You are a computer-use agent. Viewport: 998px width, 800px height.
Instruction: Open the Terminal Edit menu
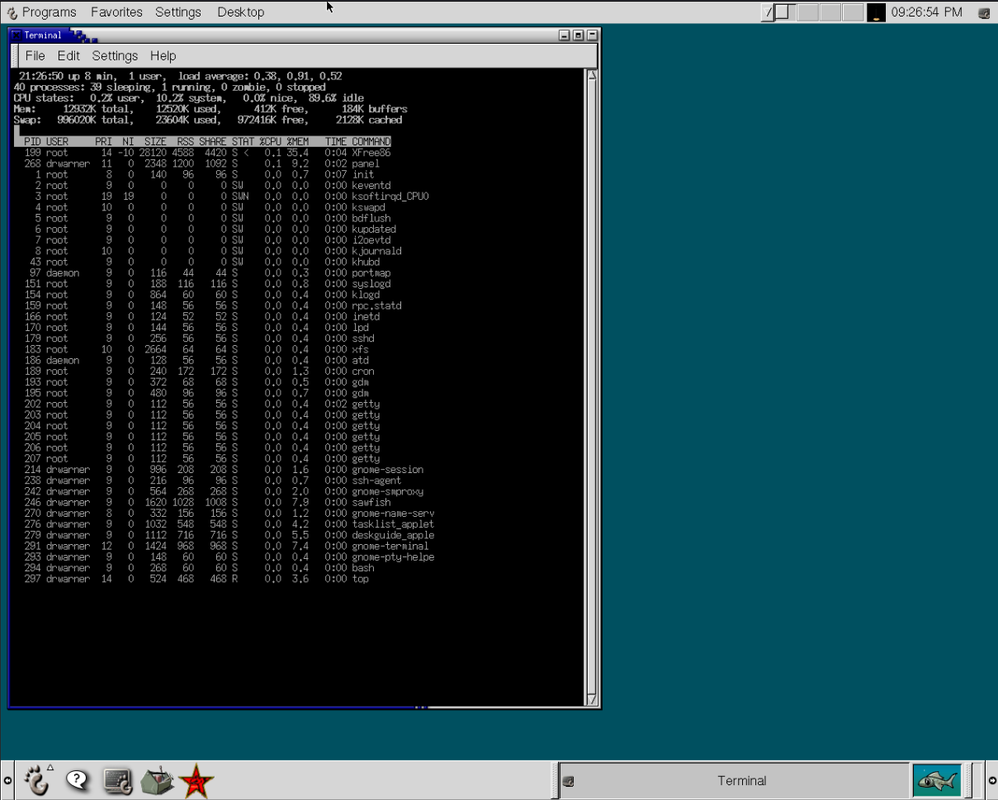(69, 56)
